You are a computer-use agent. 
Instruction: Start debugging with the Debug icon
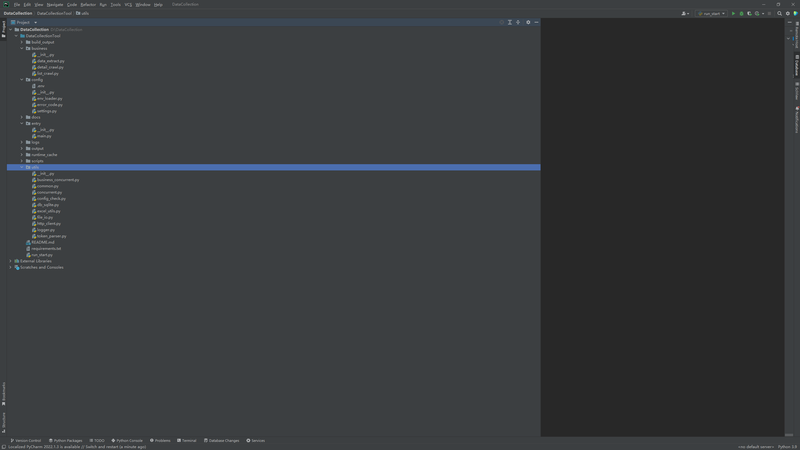[741, 14]
